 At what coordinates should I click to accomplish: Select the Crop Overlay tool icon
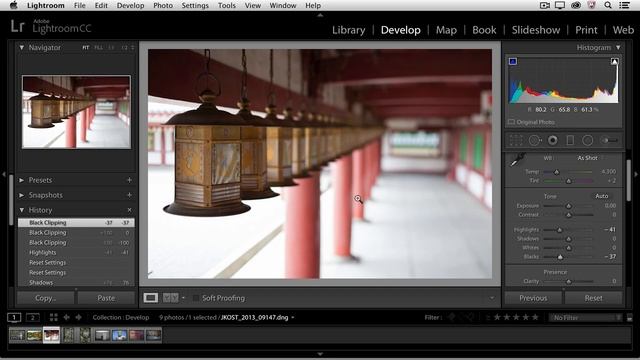point(516,140)
